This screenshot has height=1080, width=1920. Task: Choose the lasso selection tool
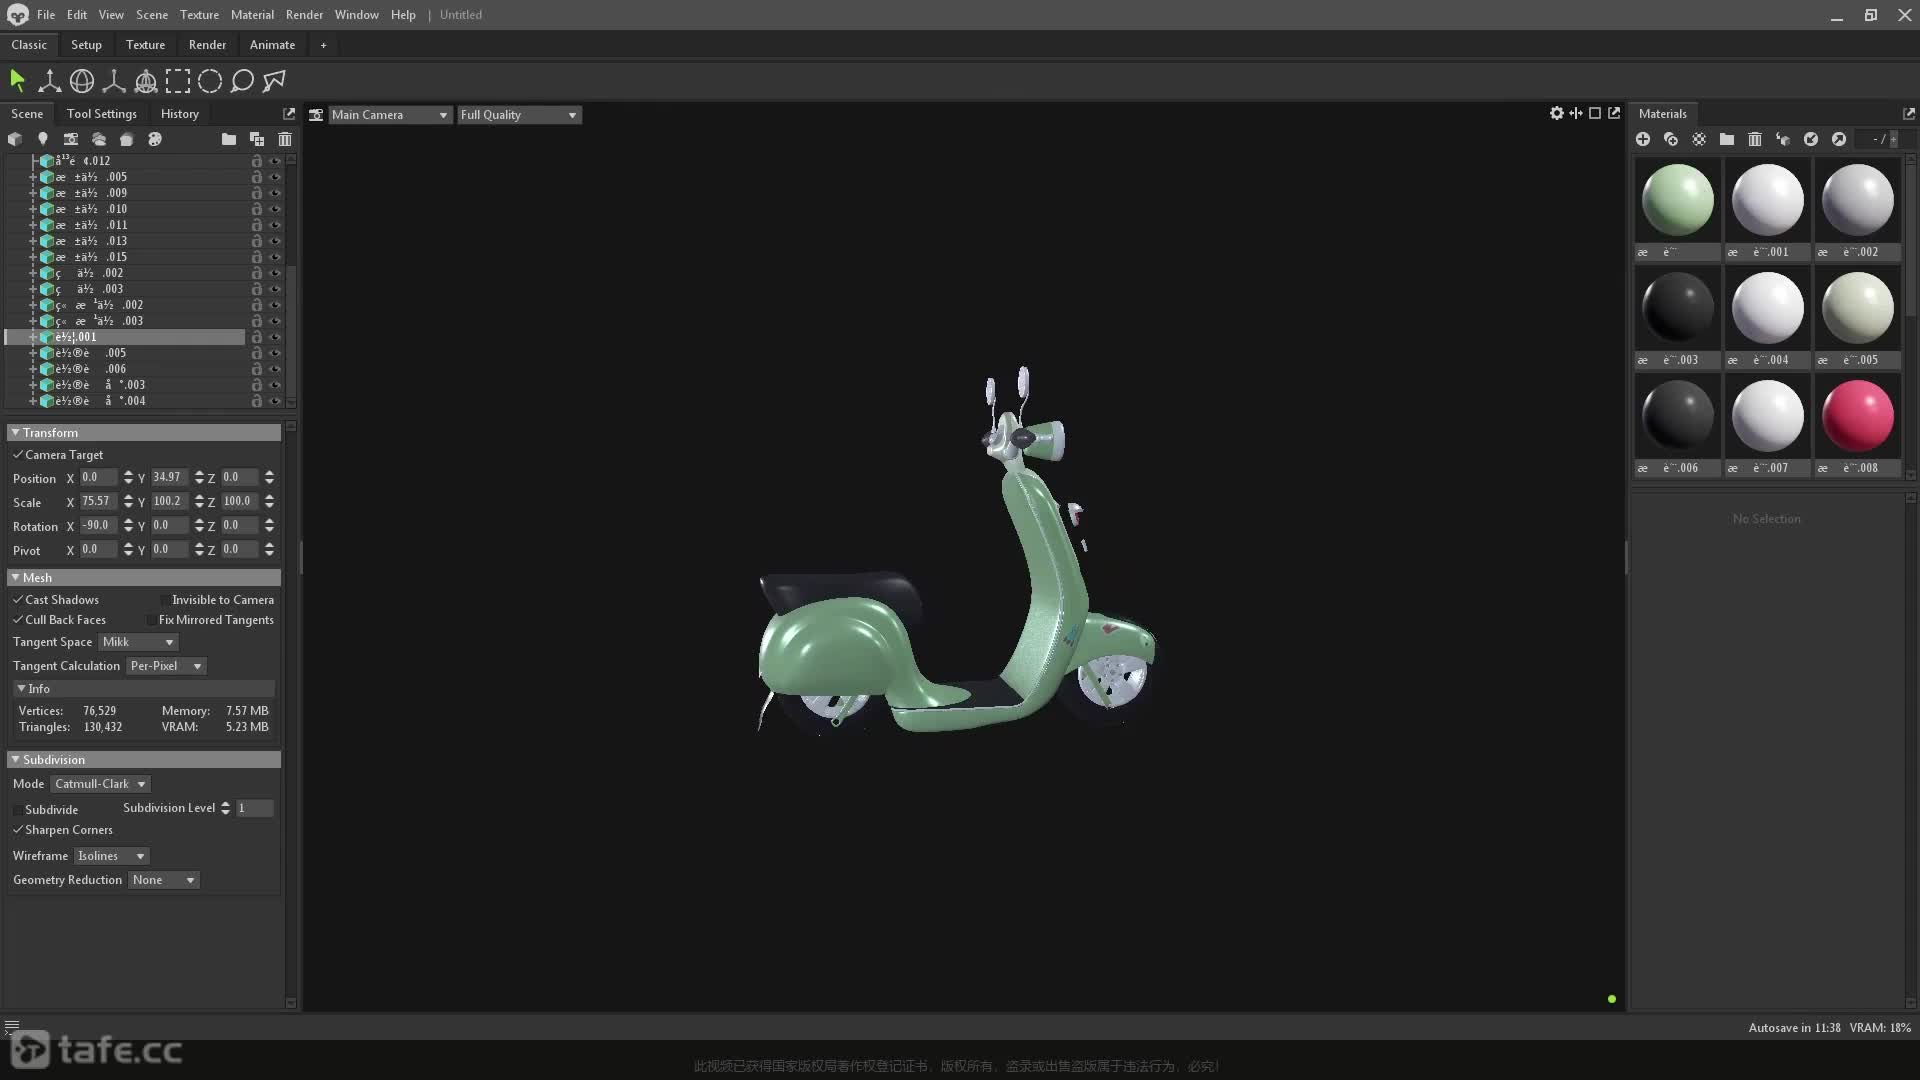tap(242, 81)
